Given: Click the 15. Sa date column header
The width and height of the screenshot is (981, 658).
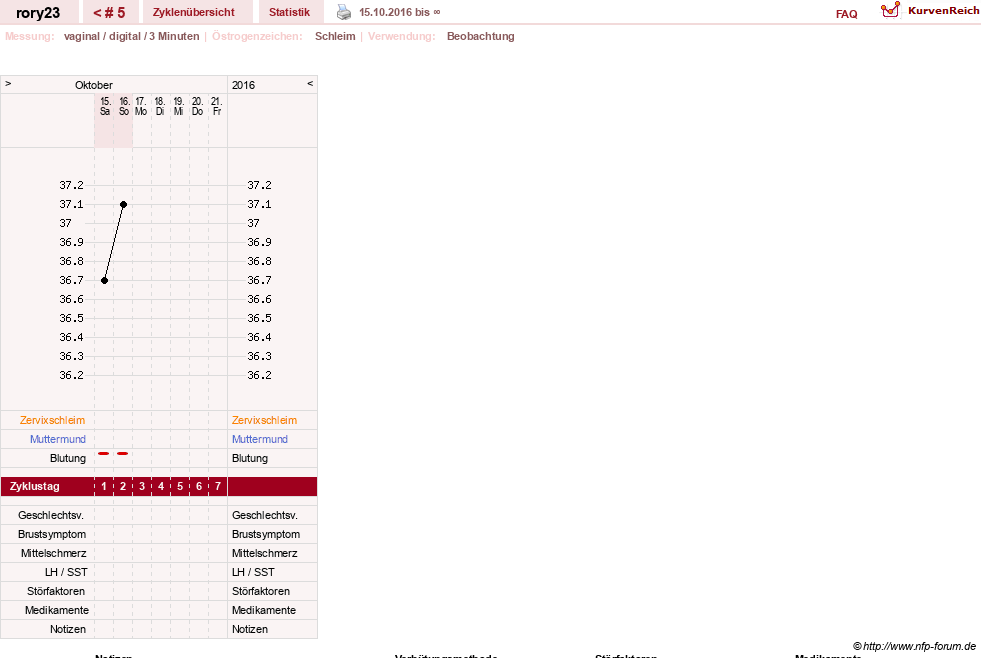Looking at the screenshot, I should 105,106.
